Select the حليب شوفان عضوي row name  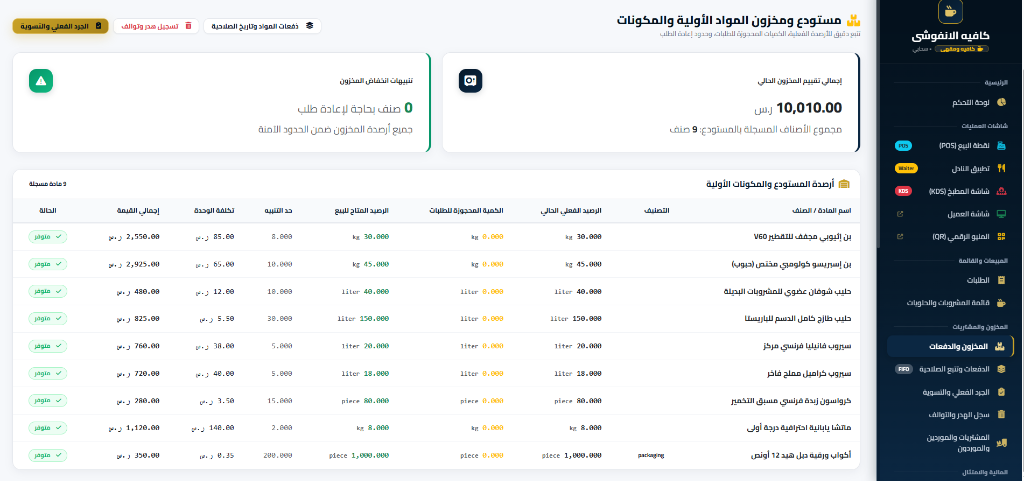click(x=788, y=292)
